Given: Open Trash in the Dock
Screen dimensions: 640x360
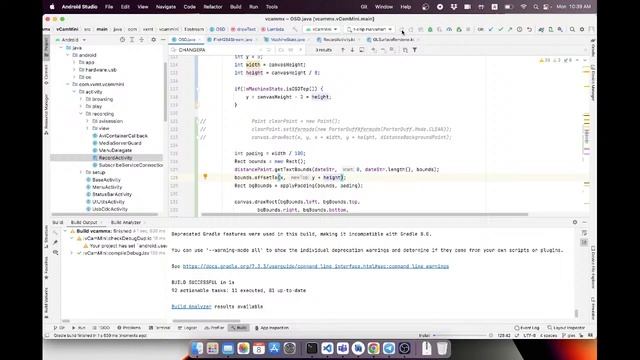Looking at the screenshot, I should pos(442,348).
